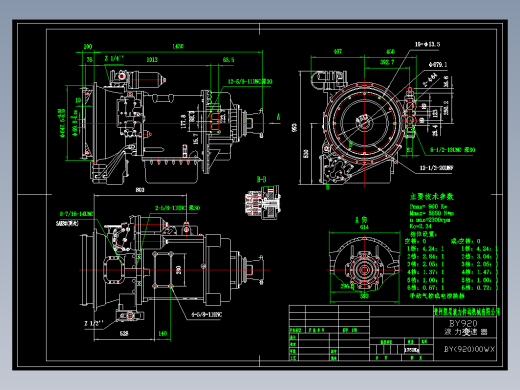Select the 6档: 0.67: 1 gear ratio
The image size is (520, 390).
[x=425, y=288]
